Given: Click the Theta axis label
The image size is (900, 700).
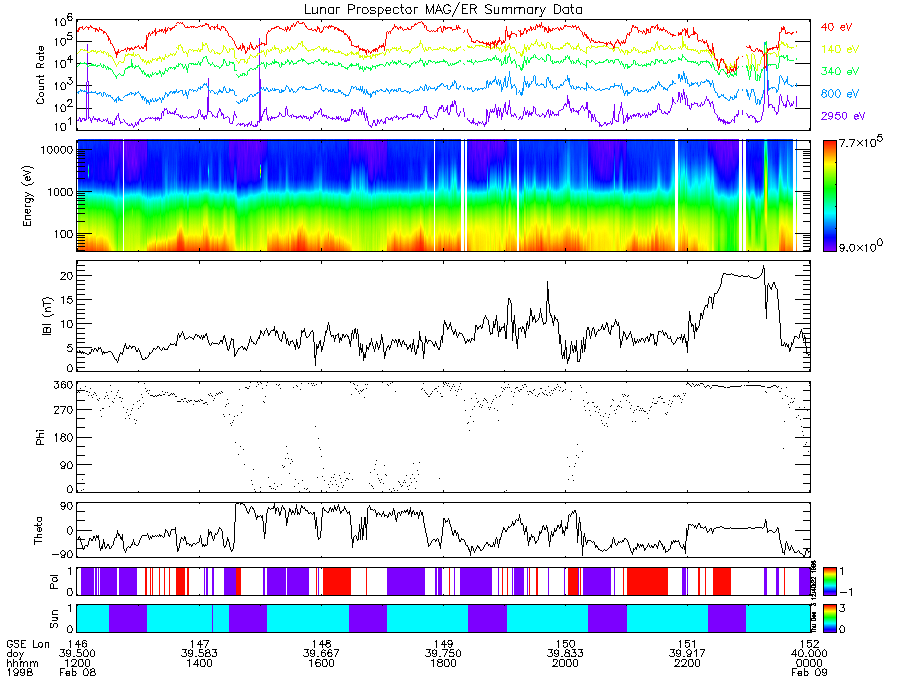Looking at the screenshot, I should (38, 531).
